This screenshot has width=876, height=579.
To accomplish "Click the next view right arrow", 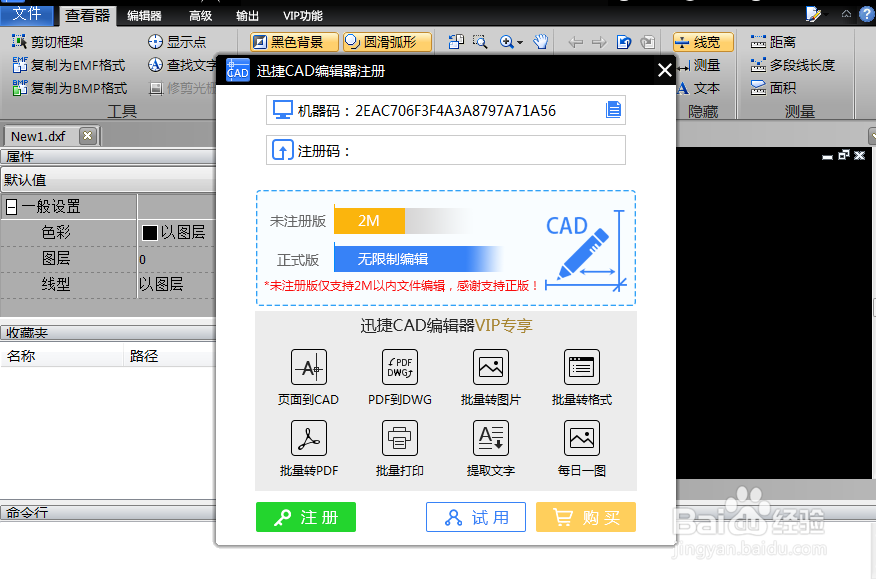I will click(x=599, y=42).
